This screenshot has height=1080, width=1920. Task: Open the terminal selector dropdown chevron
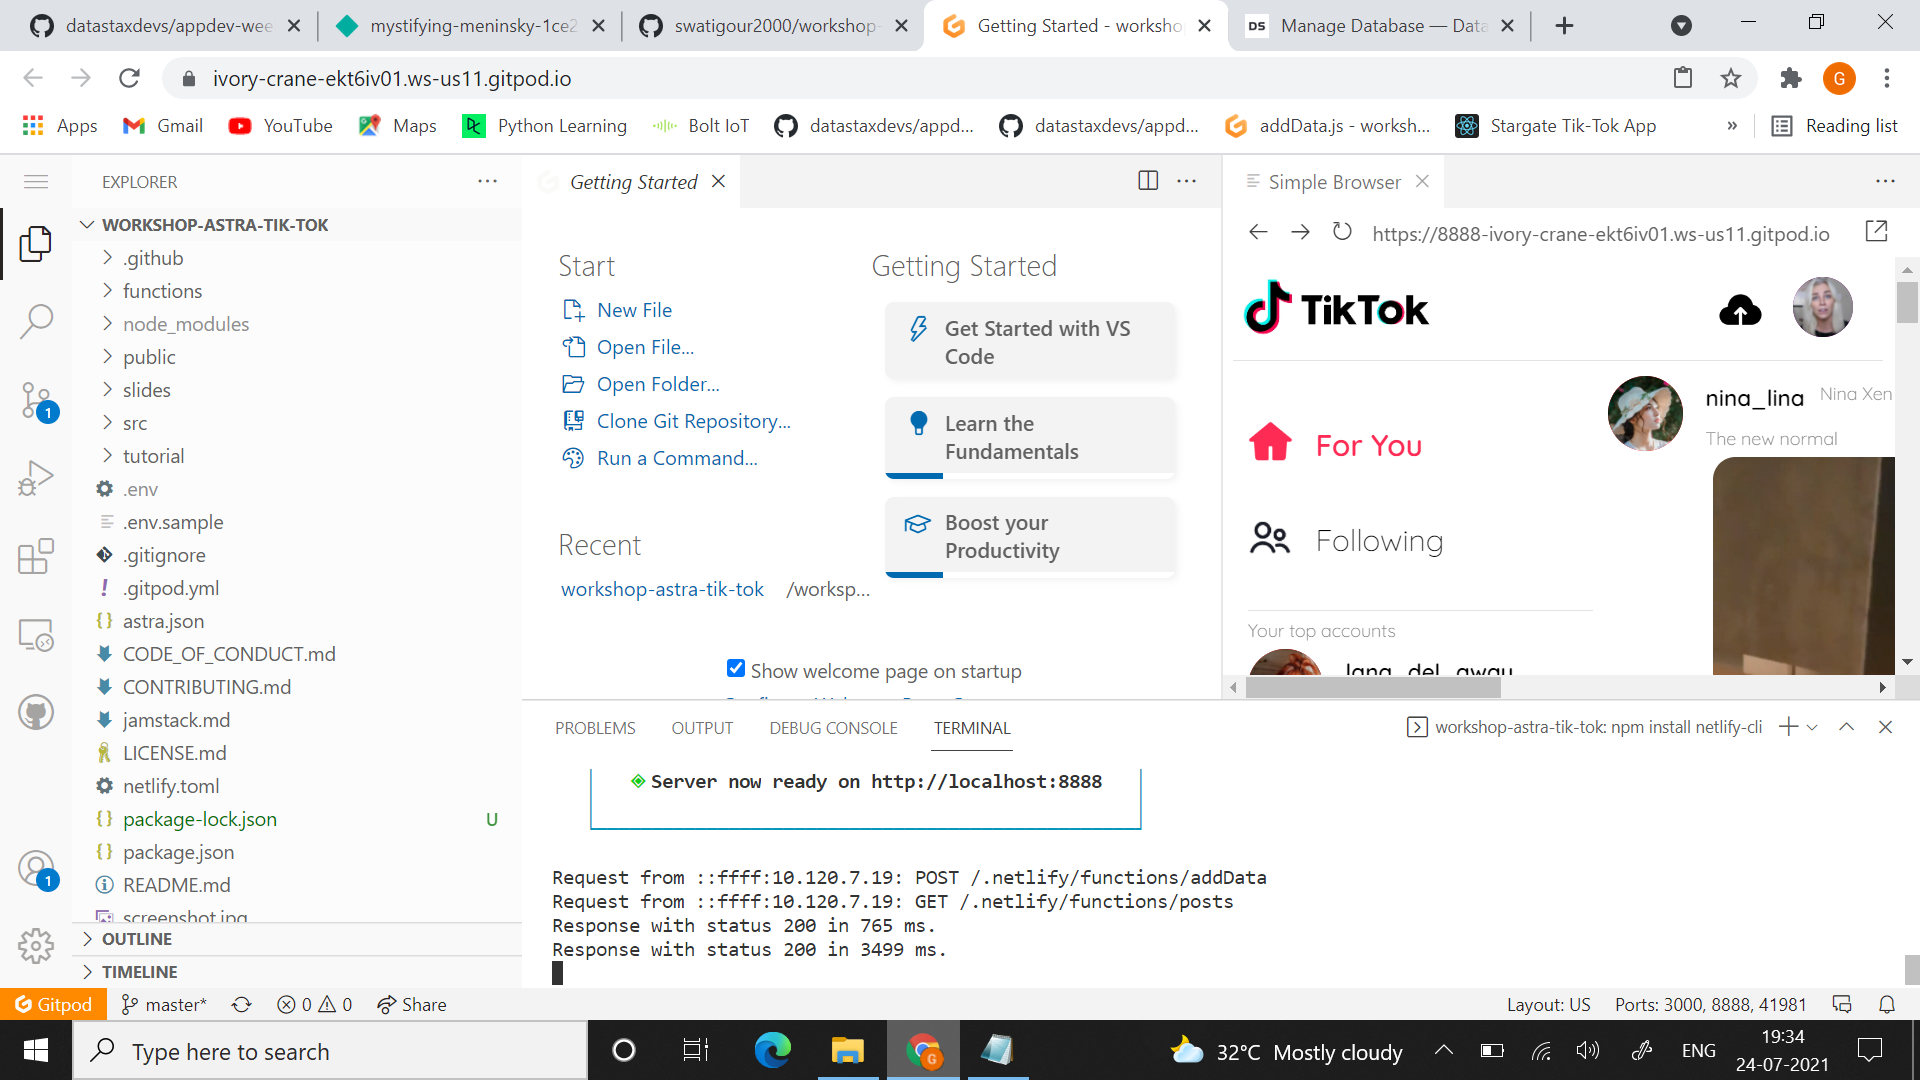coord(1813,727)
